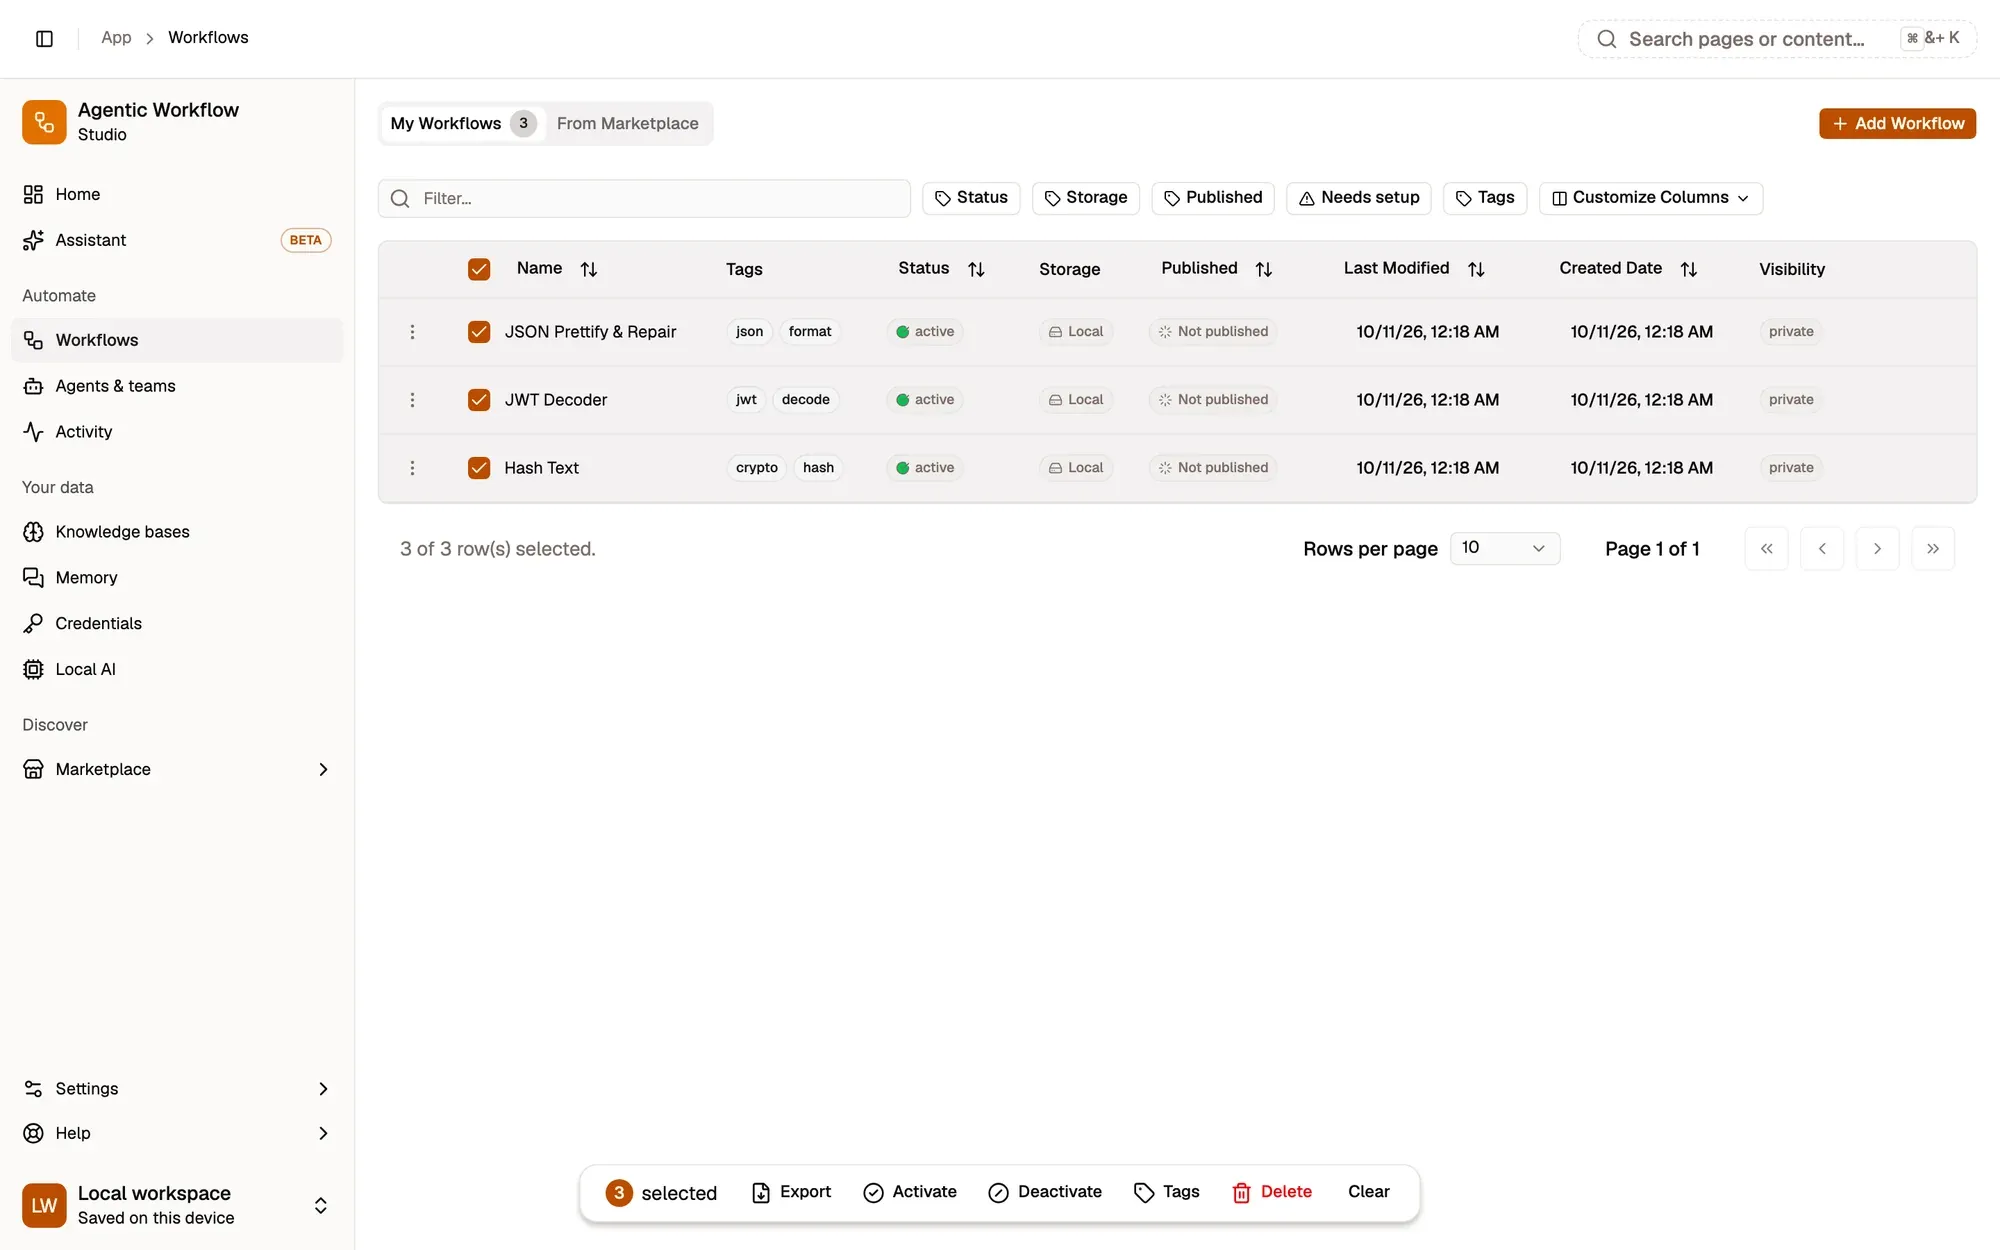Open the Published filter
The height and width of the screenshot is (1250, 2000).
pos(1213,198)
